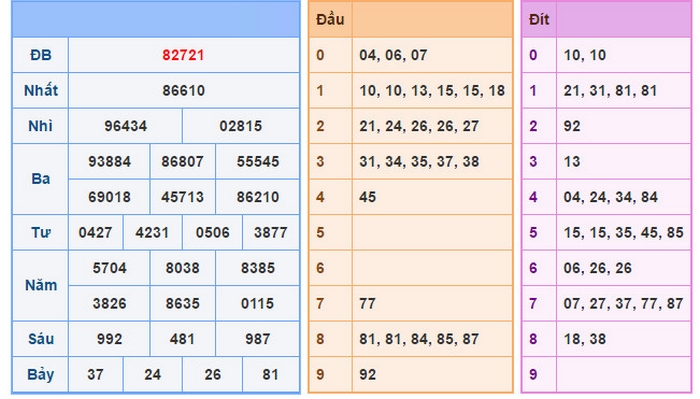Select the Ba prize number 86807
This screenshot has width=700, height=399.
pyautogui.click(x=183, y=161)
